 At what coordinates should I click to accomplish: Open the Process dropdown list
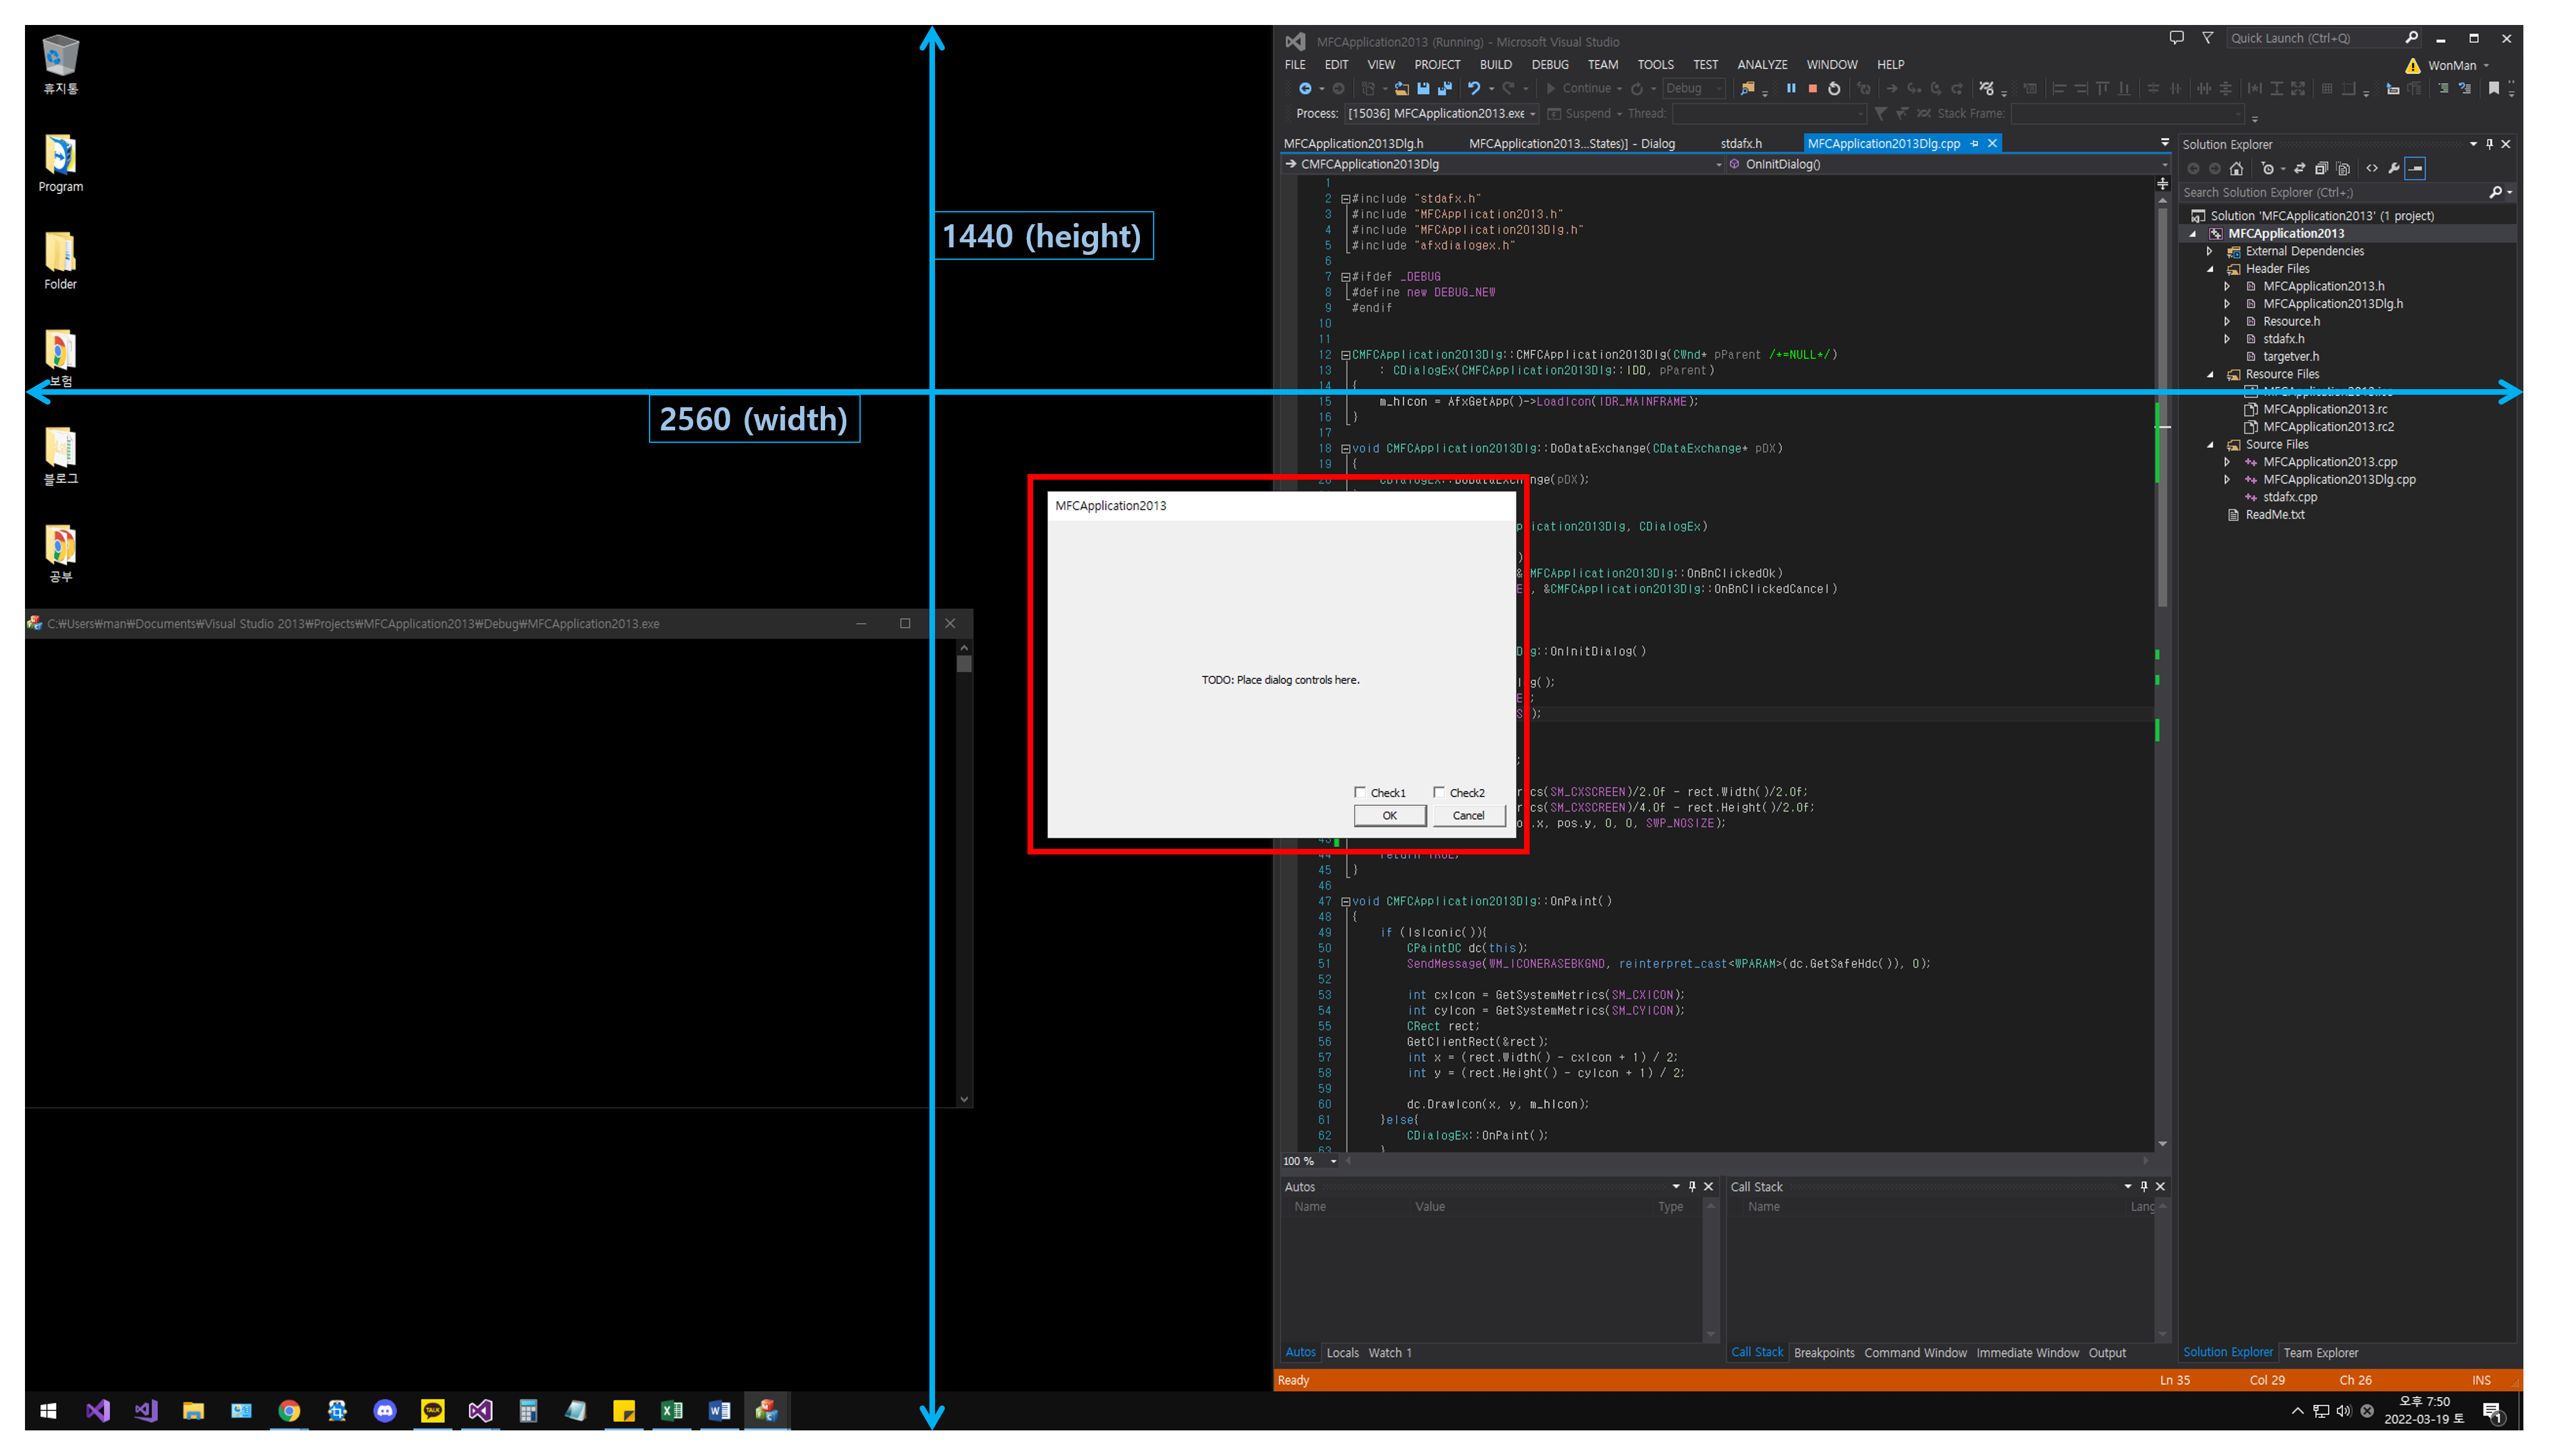(1532, 114)
